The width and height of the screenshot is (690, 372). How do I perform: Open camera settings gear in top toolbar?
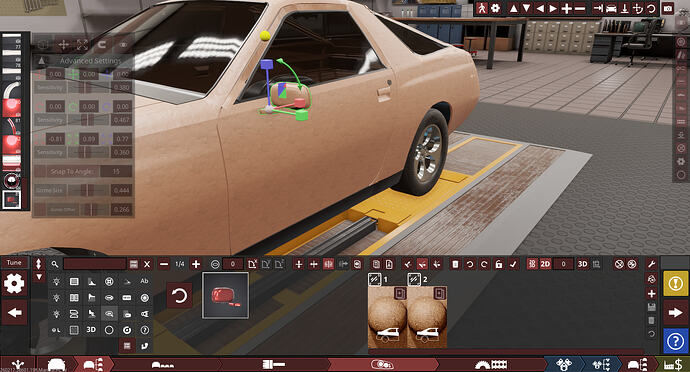point(495,8)
